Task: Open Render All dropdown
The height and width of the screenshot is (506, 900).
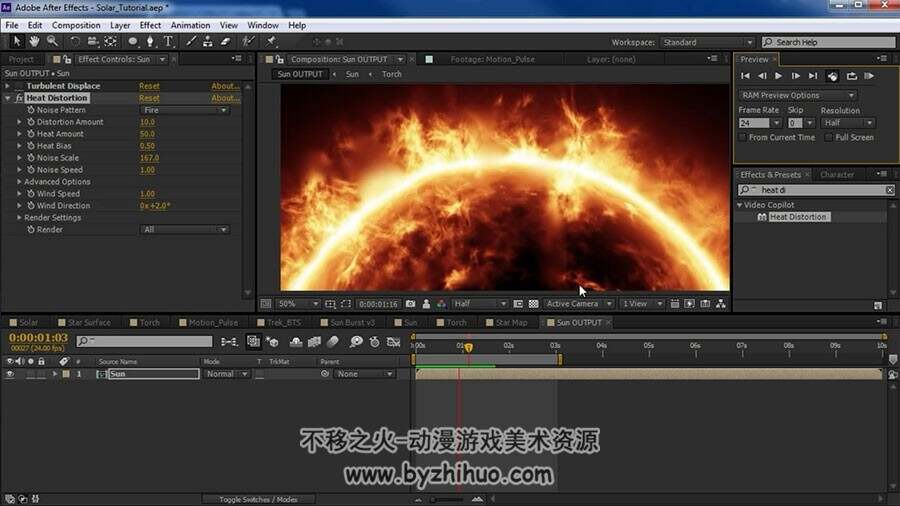Action: click(x=184, y=229)
